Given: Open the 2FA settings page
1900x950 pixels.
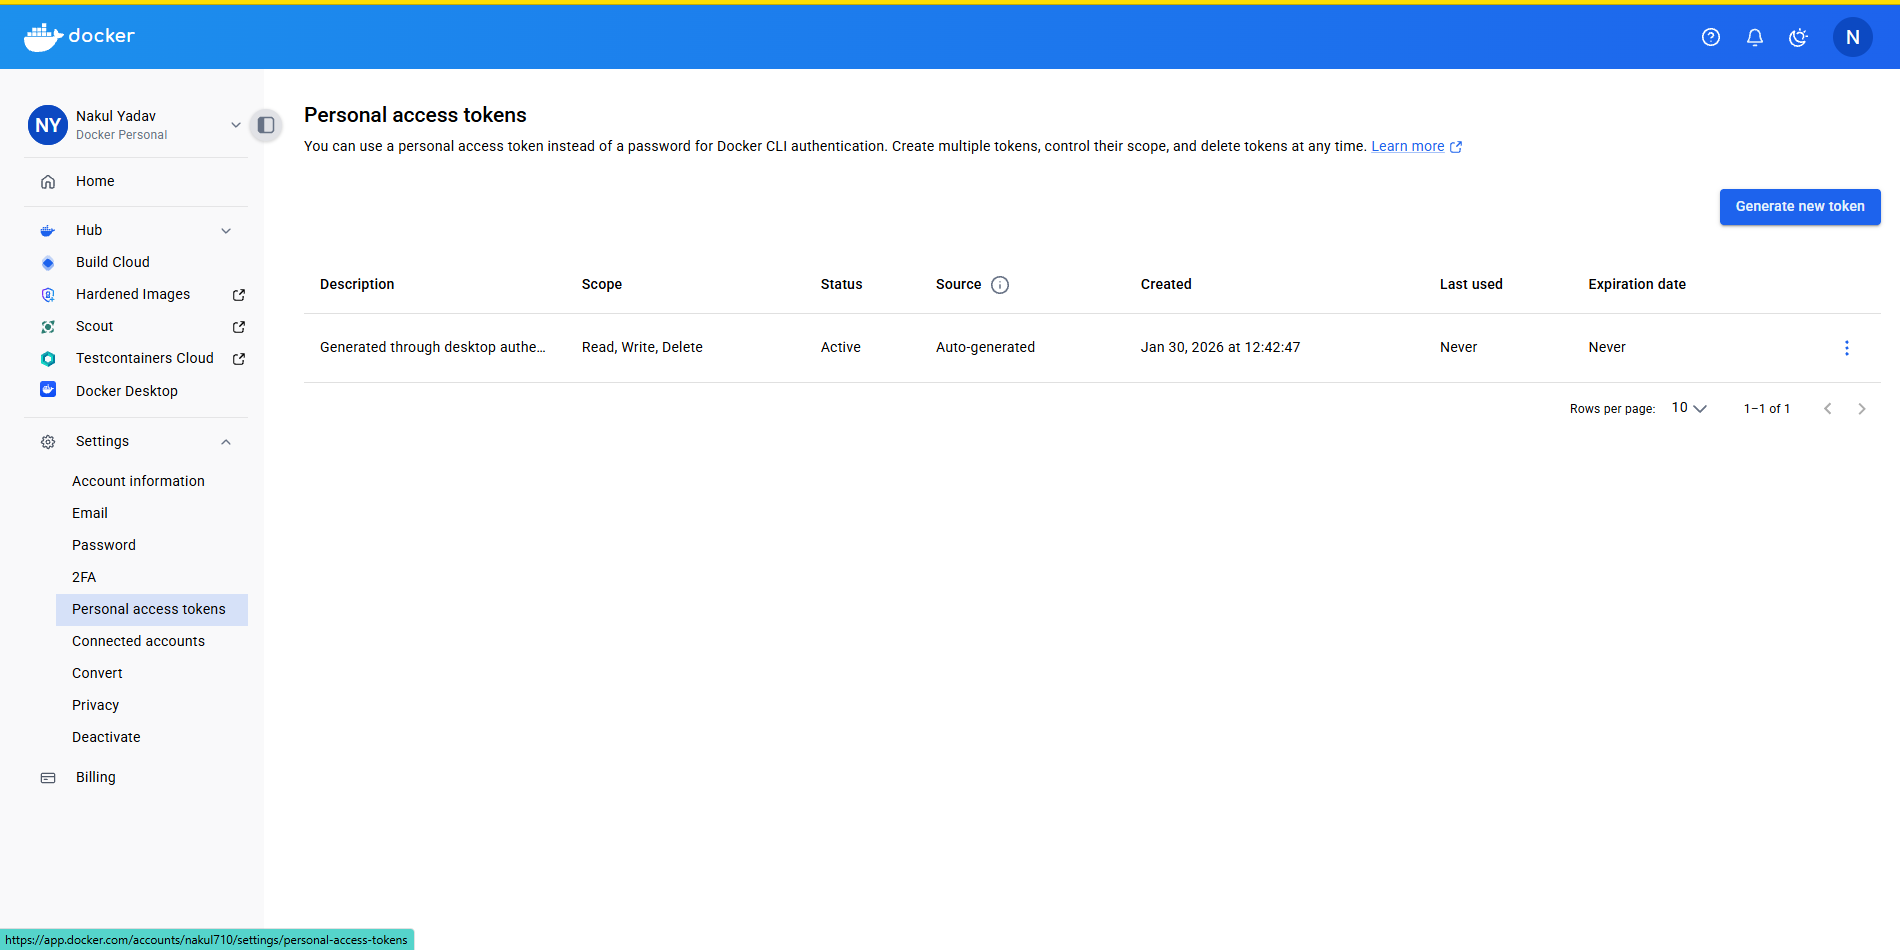Looking at the screenshot, I should point(84,577).
